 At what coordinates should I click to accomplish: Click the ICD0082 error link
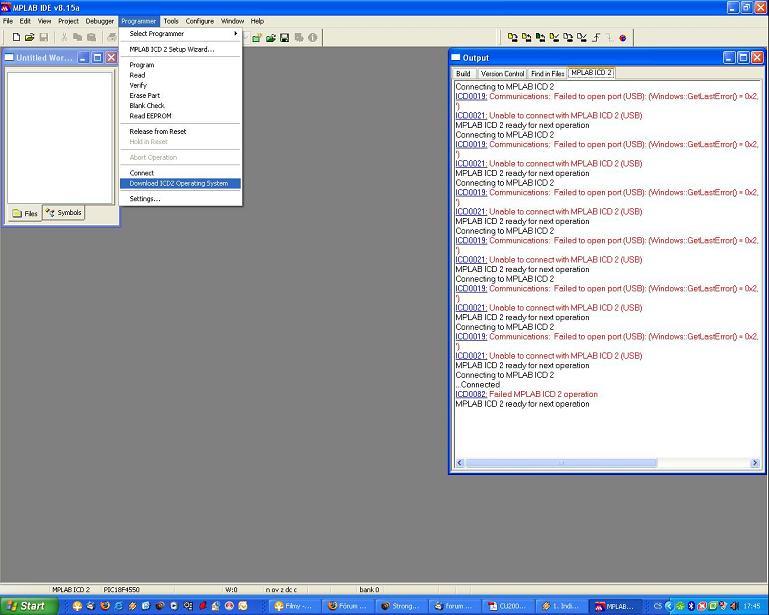click(471, 394)
